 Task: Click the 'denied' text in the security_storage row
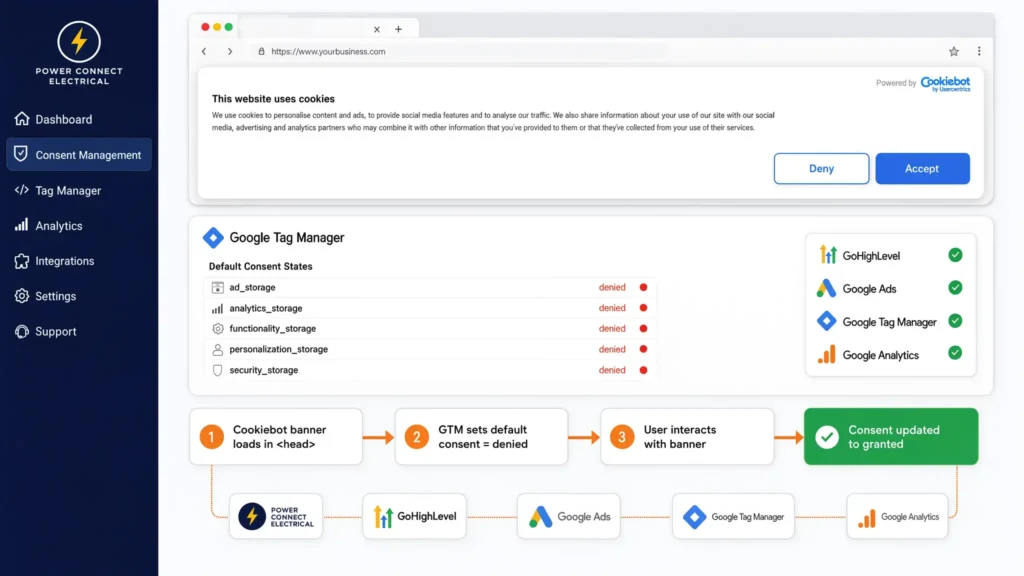612,370
